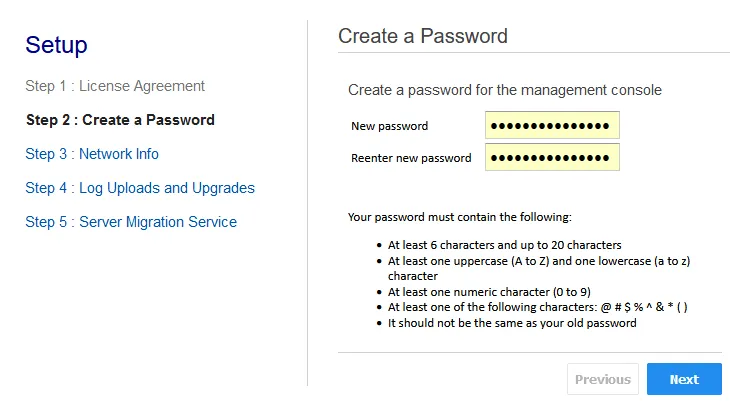Select Step 2 Create a Password
Image resolution: width=730 pixels, height=403 pixels.
tap(120, 120)
